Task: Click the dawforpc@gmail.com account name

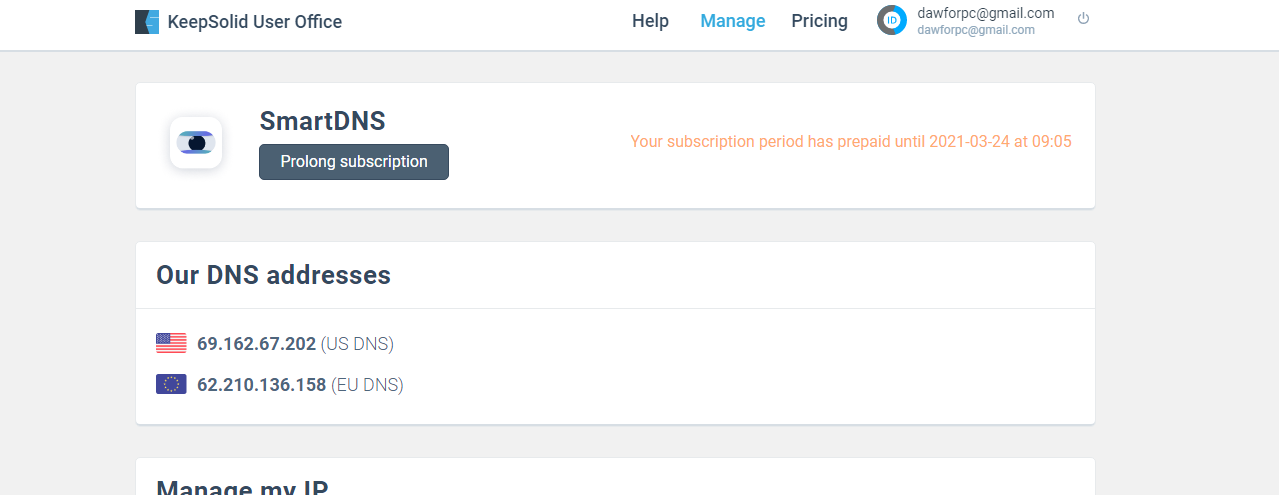Action: (985, 13)
